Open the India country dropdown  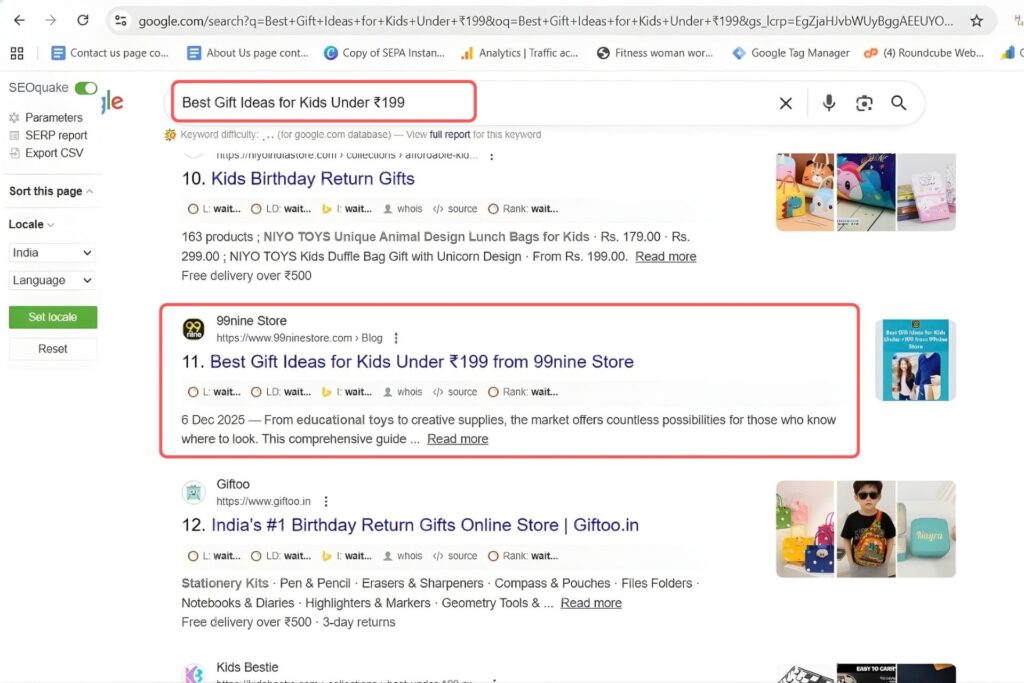pos(51,252)
